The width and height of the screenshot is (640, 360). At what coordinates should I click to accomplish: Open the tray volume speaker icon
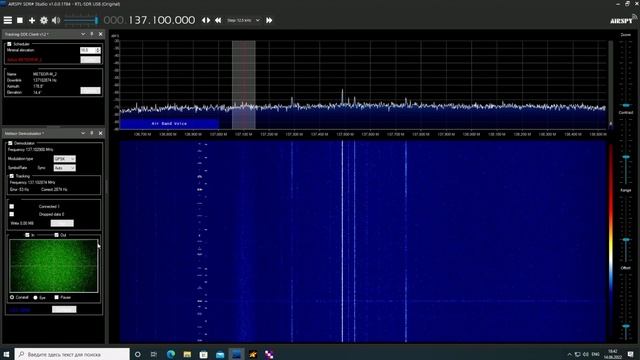coord(586,354)
